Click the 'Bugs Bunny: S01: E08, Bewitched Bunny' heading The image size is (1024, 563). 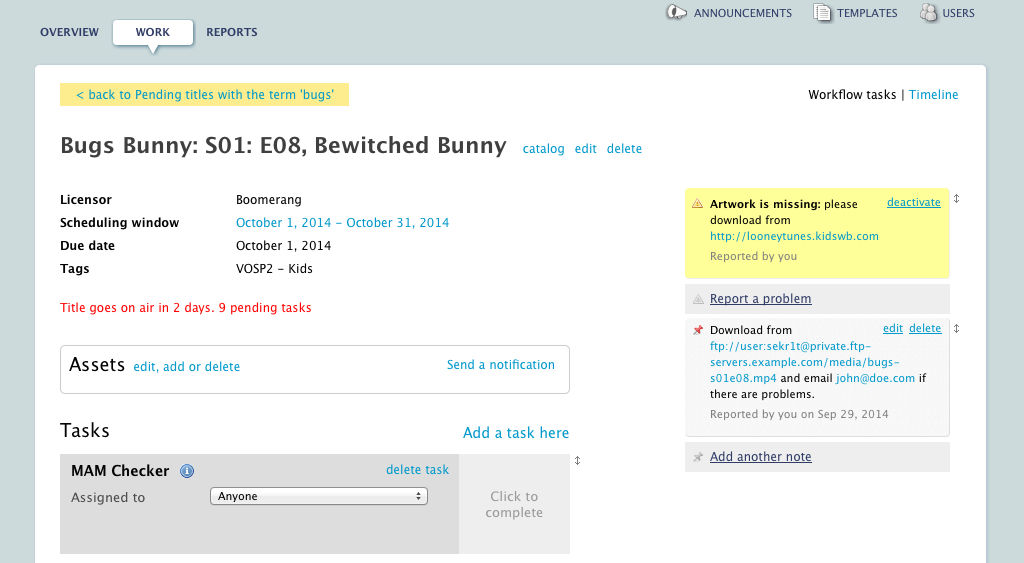(283, 146)
